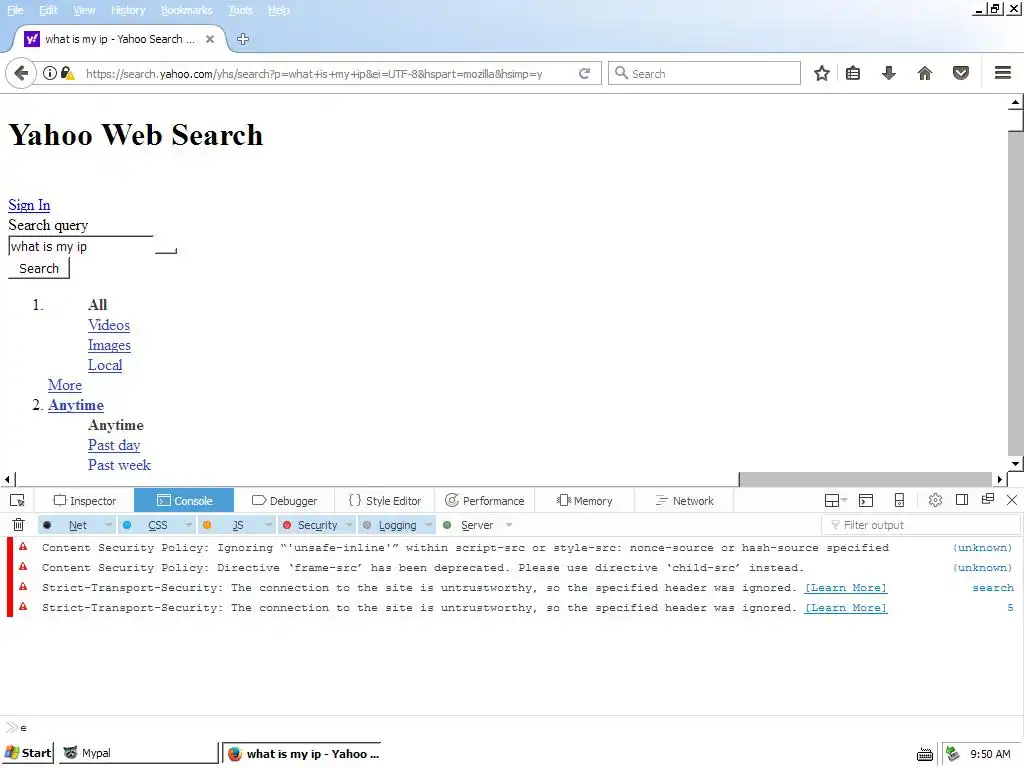This screenshot has height=768, width=1024.
Task: Open the devtools toolbox frame selector icon
Action: tap(835, 501)
